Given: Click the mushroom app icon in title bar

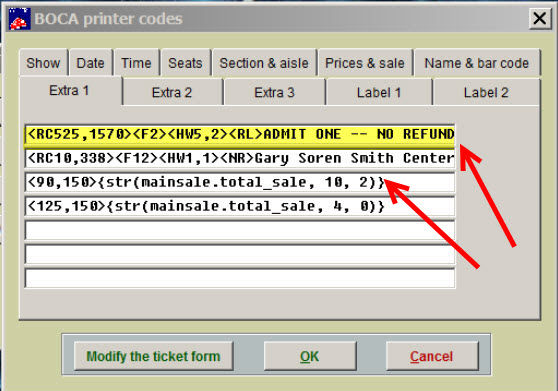Looking at the screenshot, I should click(19, 19).
